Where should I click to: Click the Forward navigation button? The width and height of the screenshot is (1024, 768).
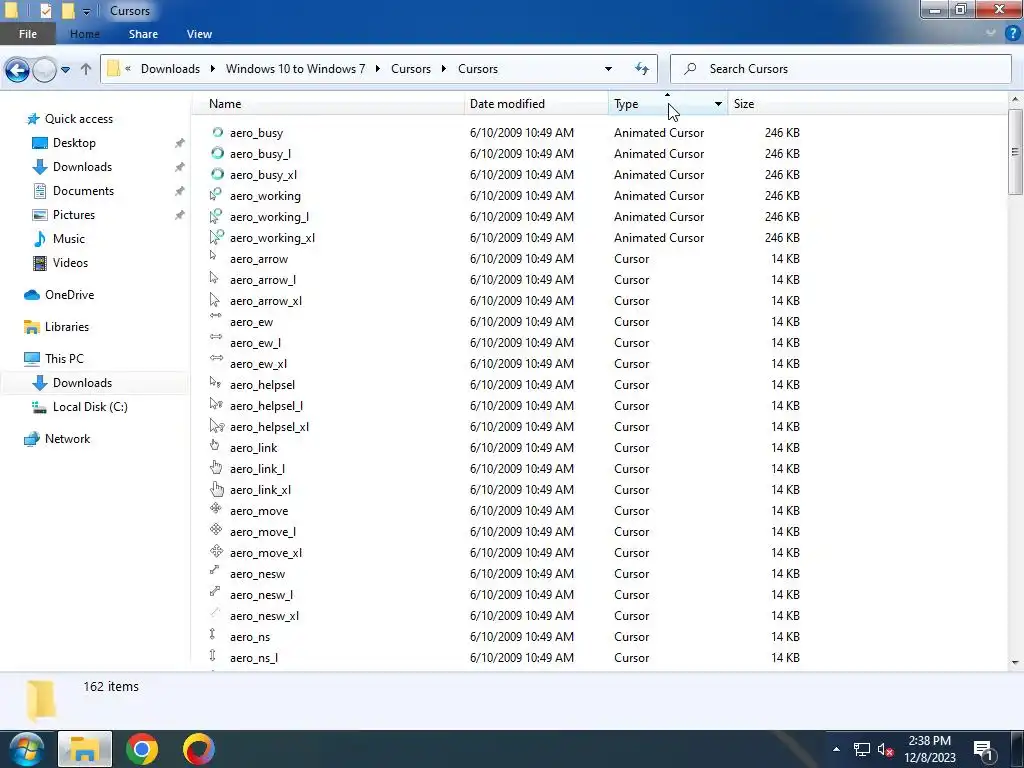pos(44,69)
